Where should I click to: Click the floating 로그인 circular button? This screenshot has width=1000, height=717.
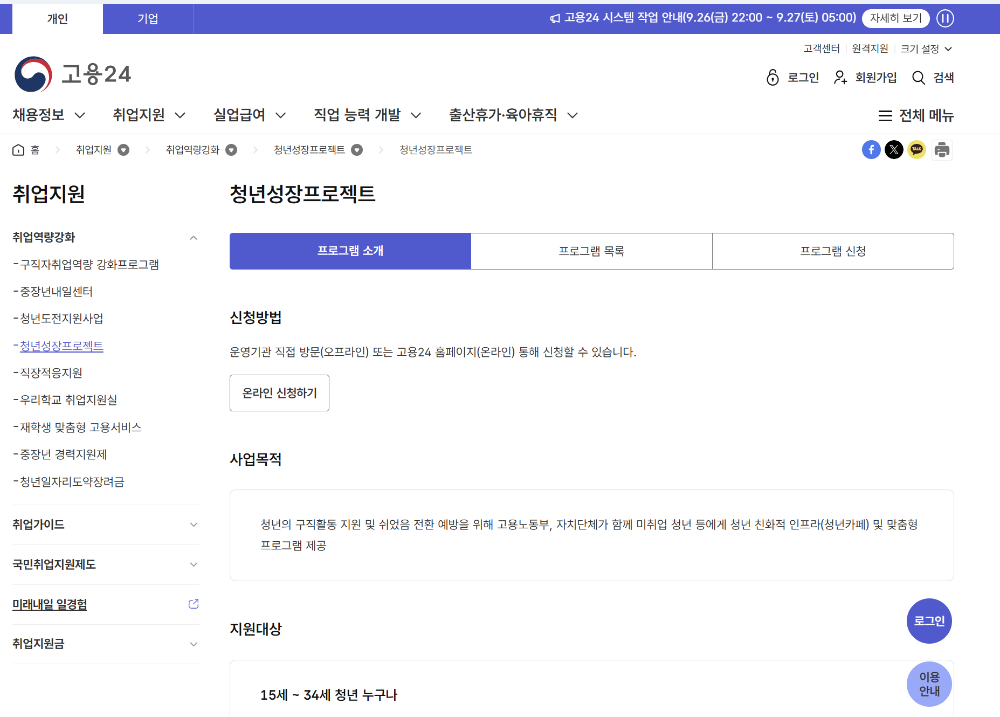pos(929,621)
